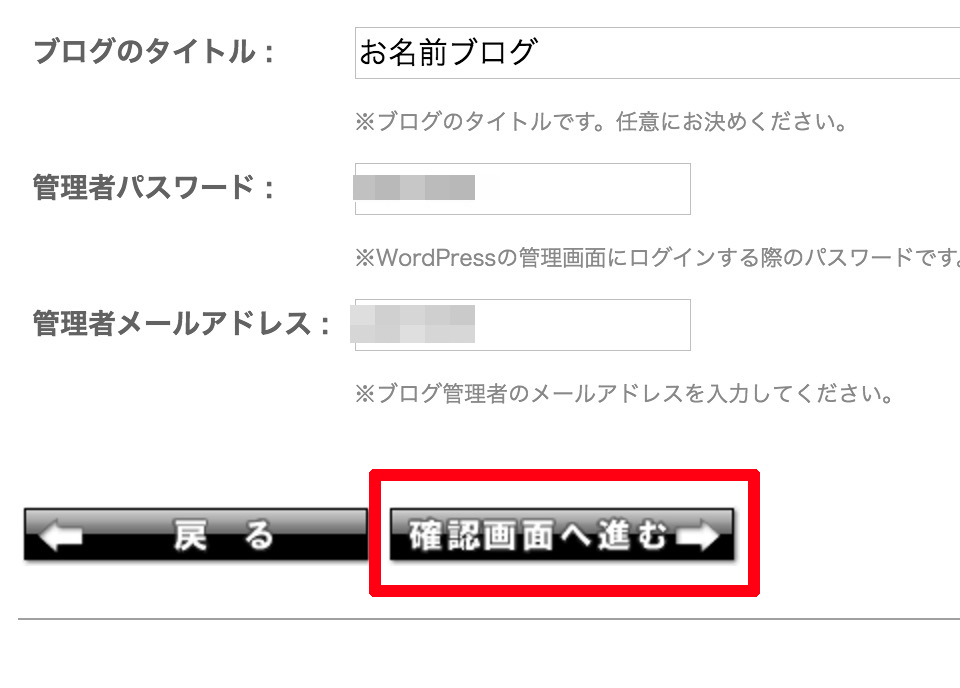This screenshot has width=960, height=688.
Task: Proceed with the 確認画面へ進む button
Action: (x=562, y=535)
